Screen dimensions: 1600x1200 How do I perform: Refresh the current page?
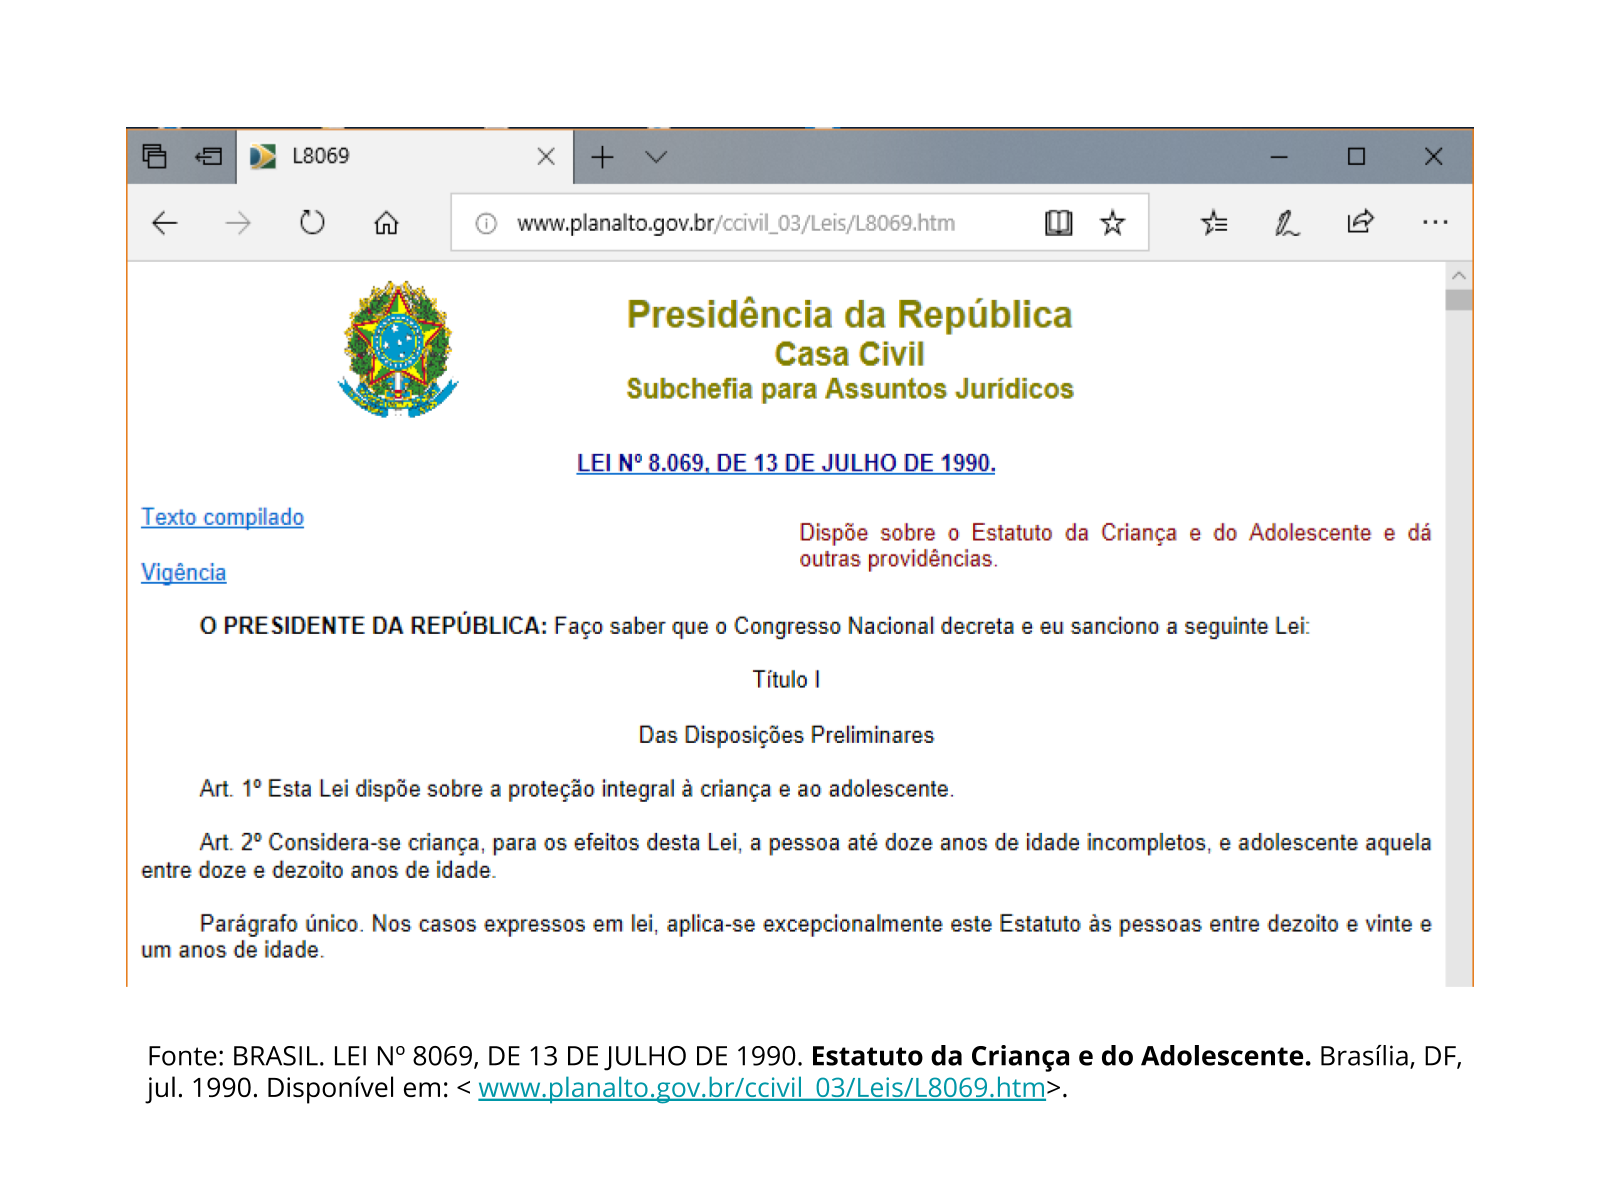312,223
